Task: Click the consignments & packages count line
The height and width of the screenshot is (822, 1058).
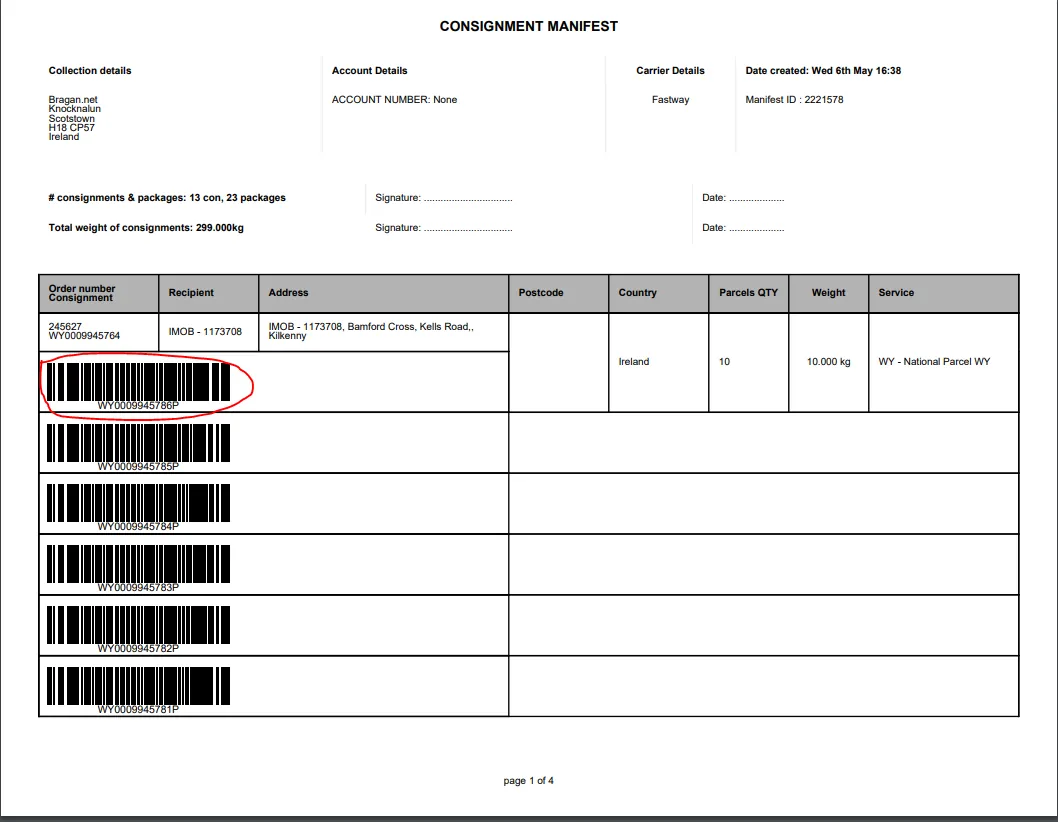Action: click(167, 198)
